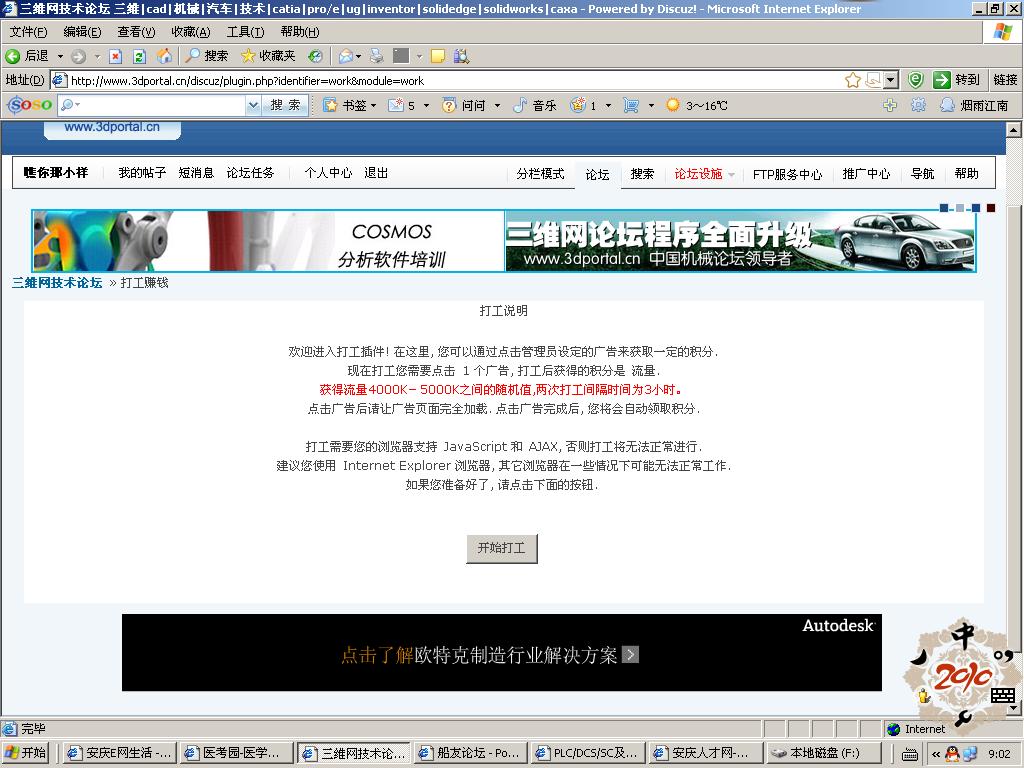The height and width of the screenshot is (768, 1024).
Task: Add favorite with star in address bar
Action: click(x=852, y=80)
